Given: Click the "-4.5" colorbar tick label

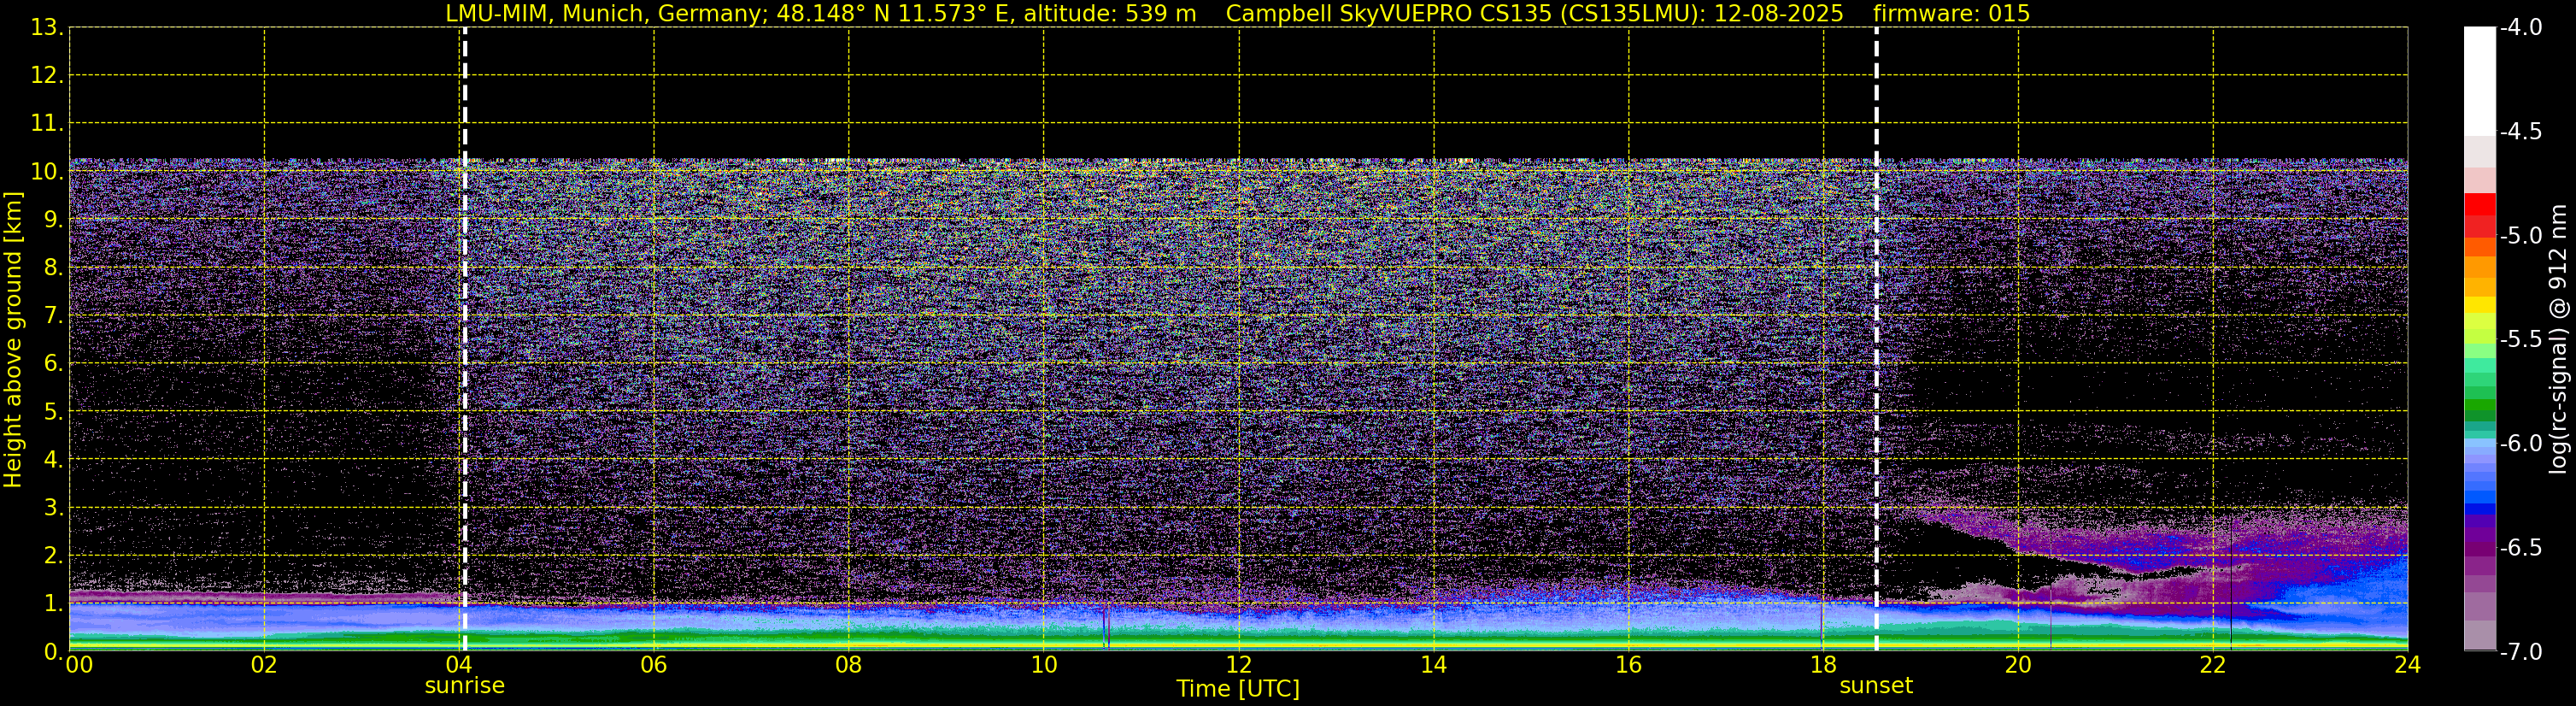Looking at the screenshot, I should (x=2521, y=131).
